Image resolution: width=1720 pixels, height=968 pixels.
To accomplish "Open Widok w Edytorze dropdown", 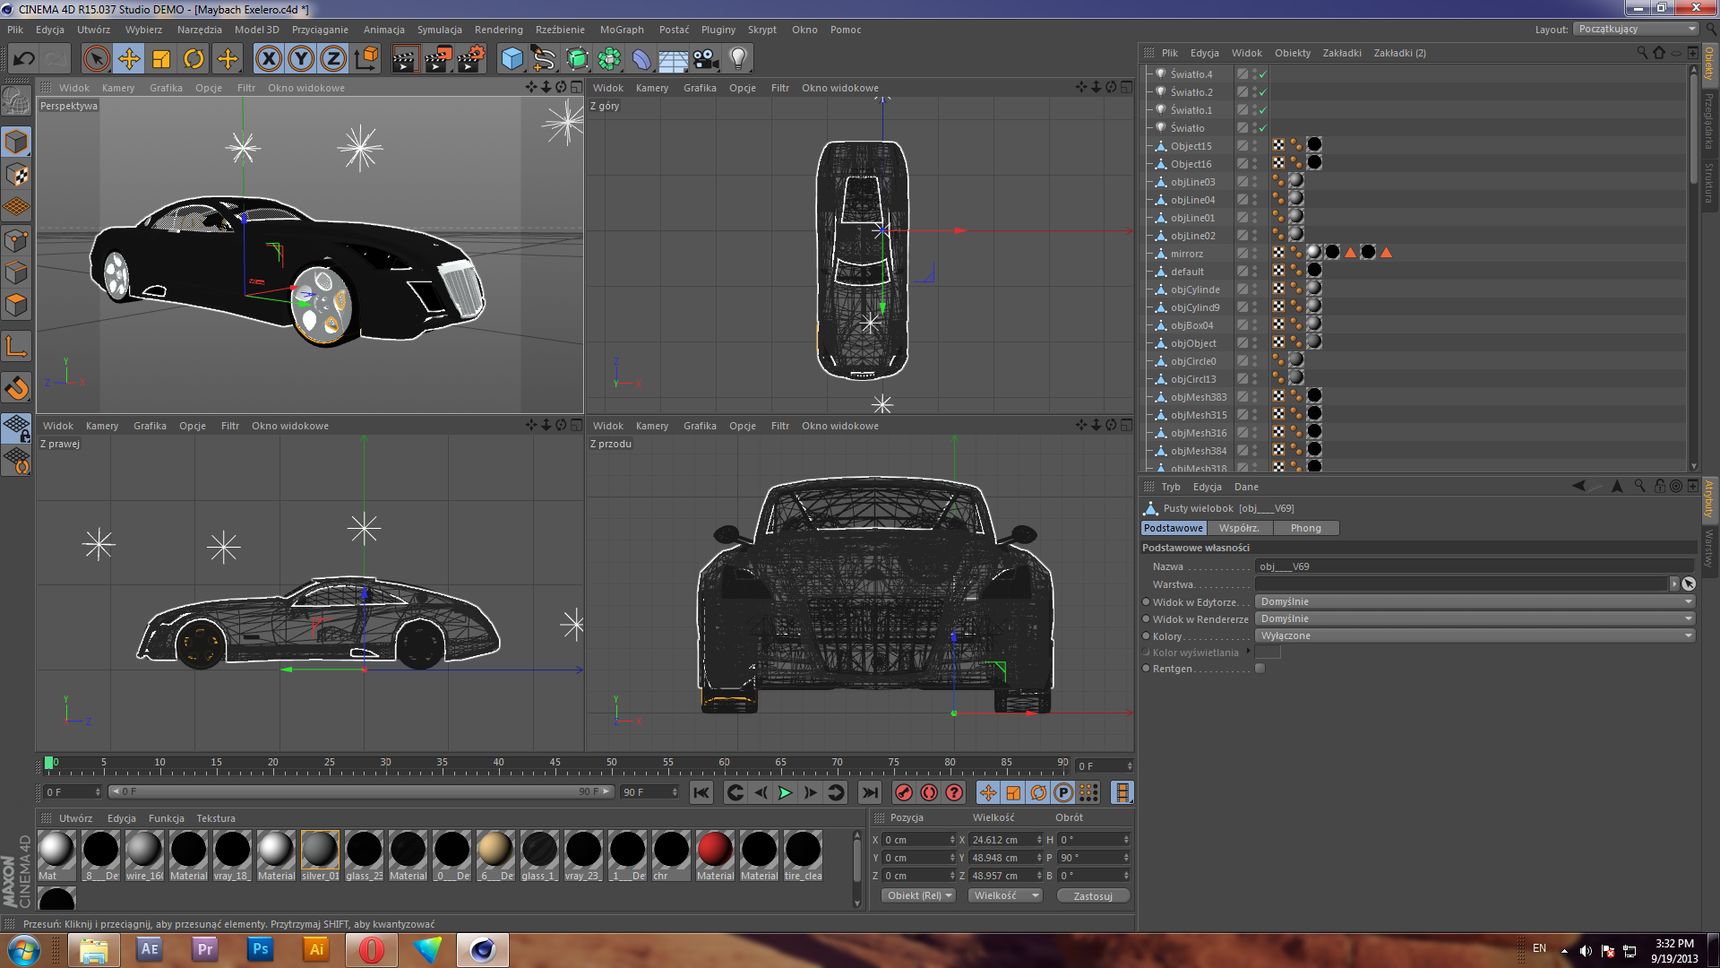I will coord(1474,602).
